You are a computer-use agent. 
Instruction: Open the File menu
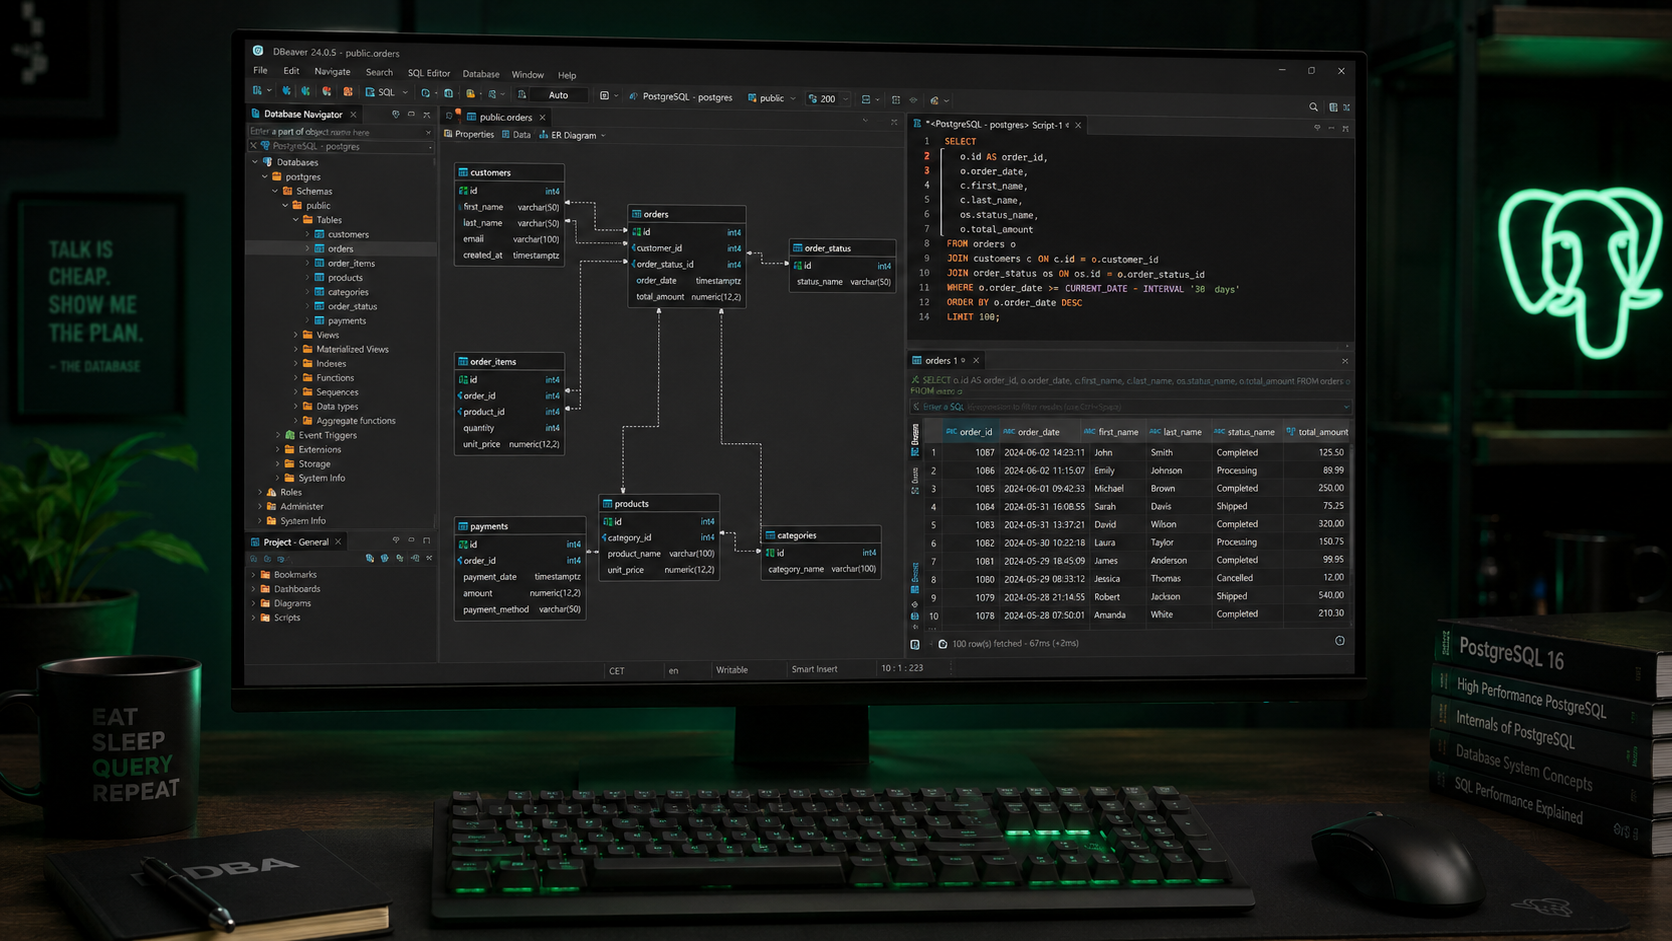click(x=260, y=71)
